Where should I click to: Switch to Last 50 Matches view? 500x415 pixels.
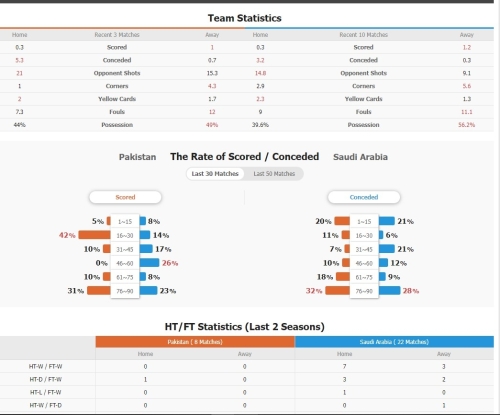[x=274, y=174]
